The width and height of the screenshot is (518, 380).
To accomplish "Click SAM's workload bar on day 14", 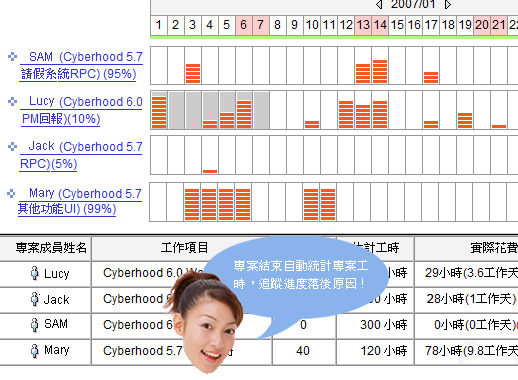I will pyautogui.click(x=380, y=71).
